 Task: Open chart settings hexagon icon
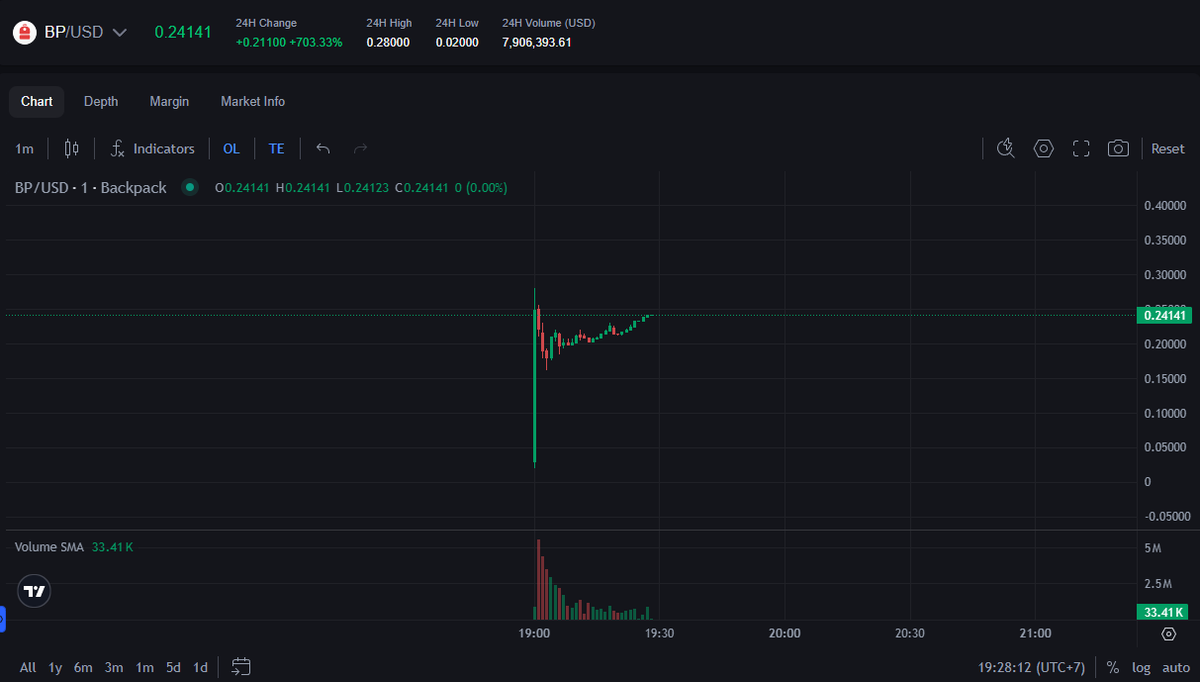coord(1043,148)
